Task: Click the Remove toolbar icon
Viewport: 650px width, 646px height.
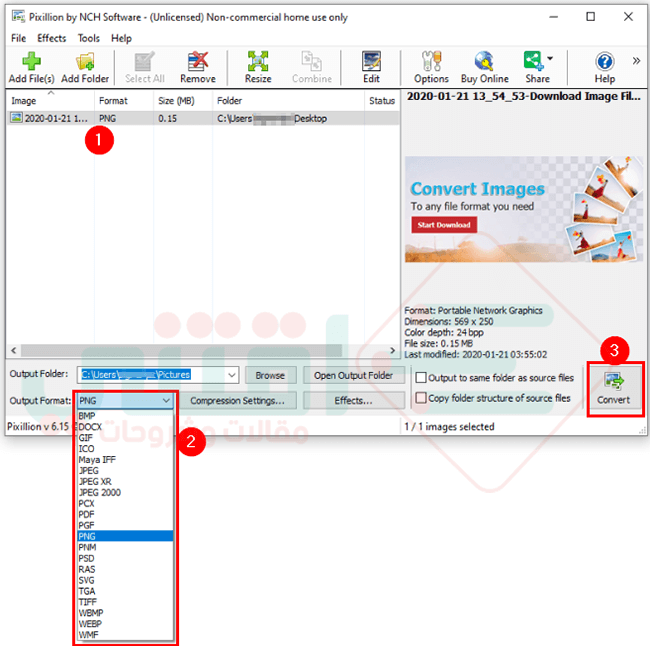Action: pos(198,68)
